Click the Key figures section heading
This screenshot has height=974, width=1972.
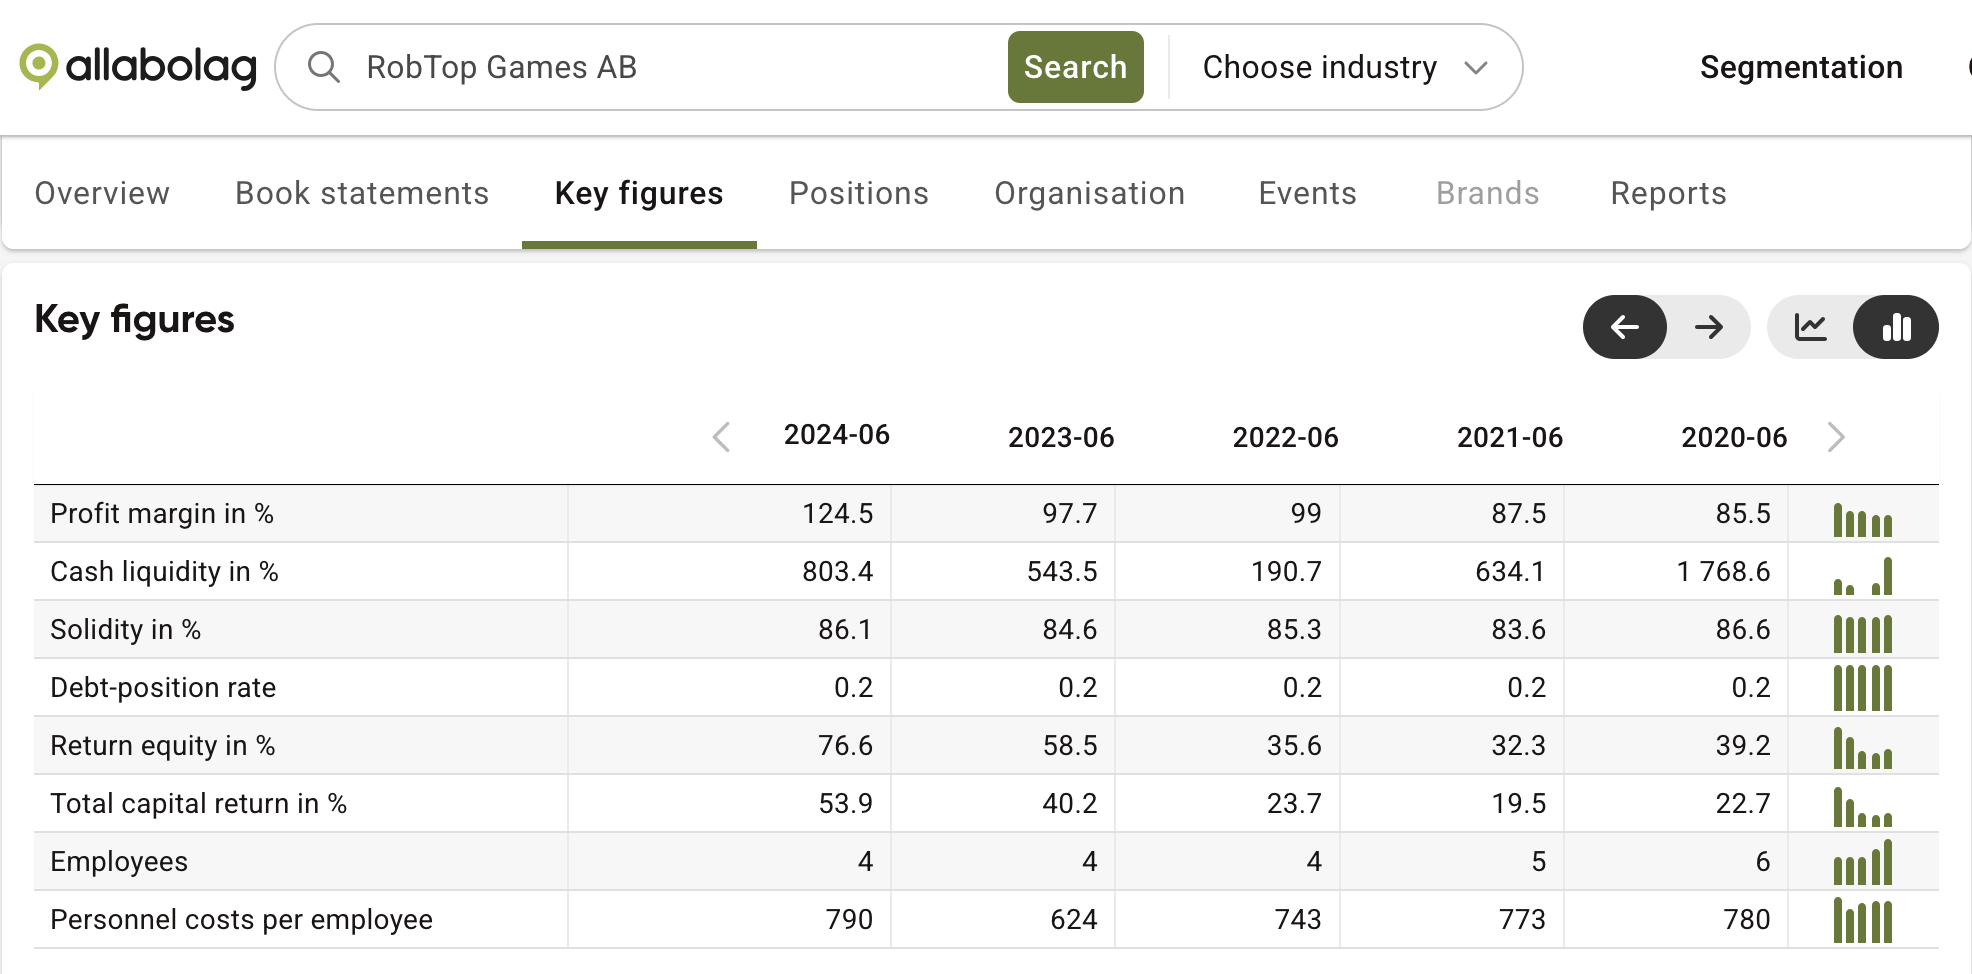[x=134, y=320]
